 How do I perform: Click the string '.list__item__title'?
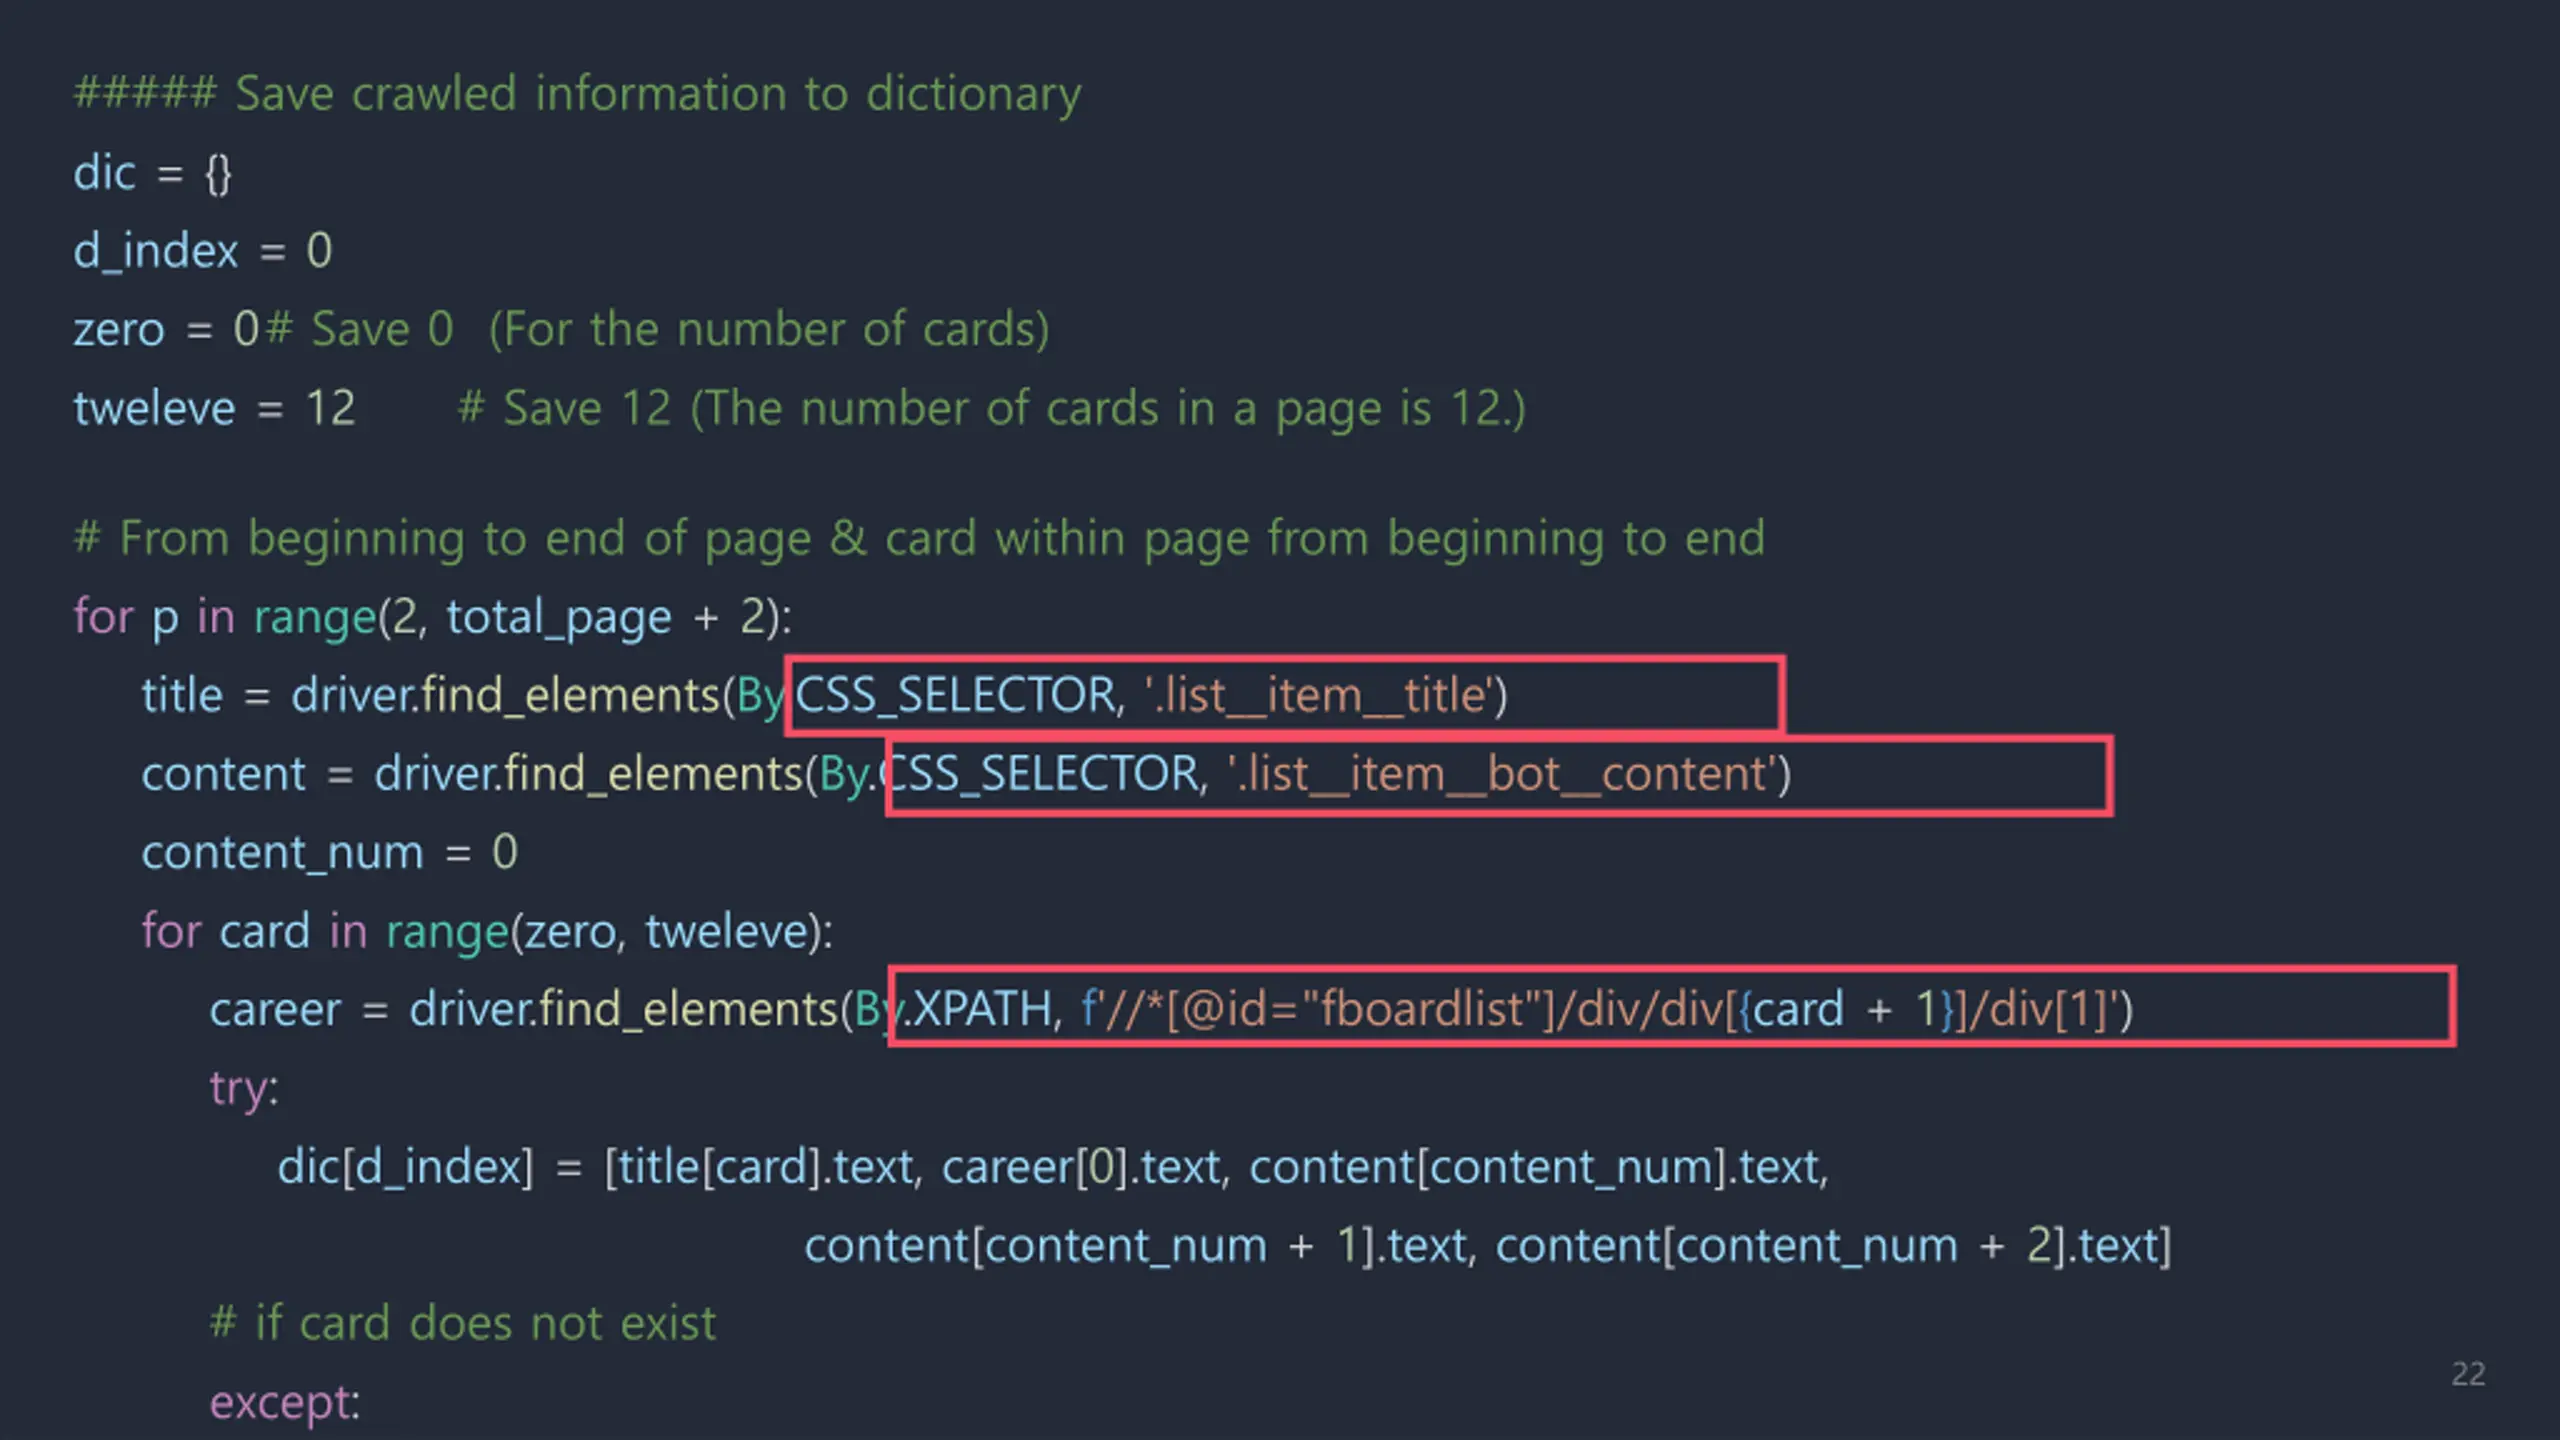point(1319,696)
